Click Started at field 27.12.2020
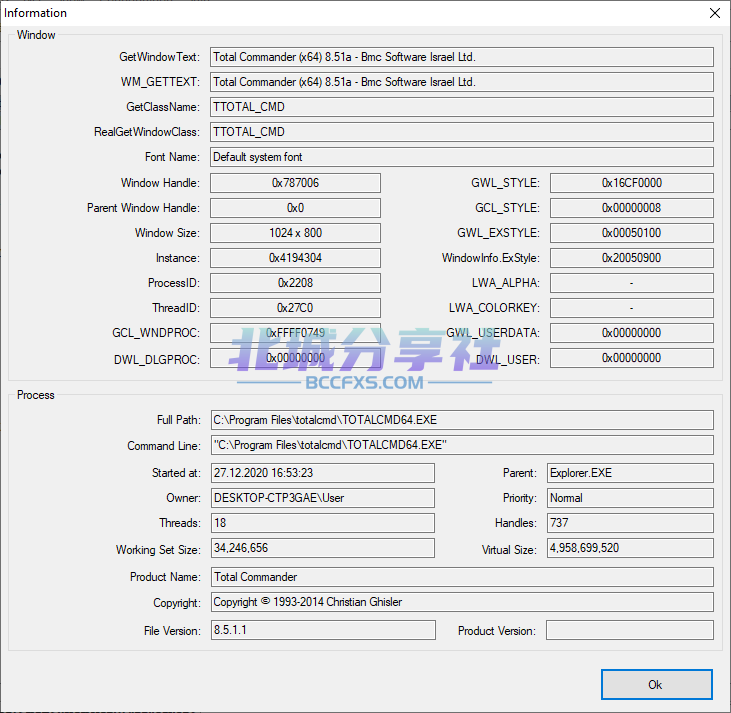This screenshot has width=731, height=713. pos(323,473)
